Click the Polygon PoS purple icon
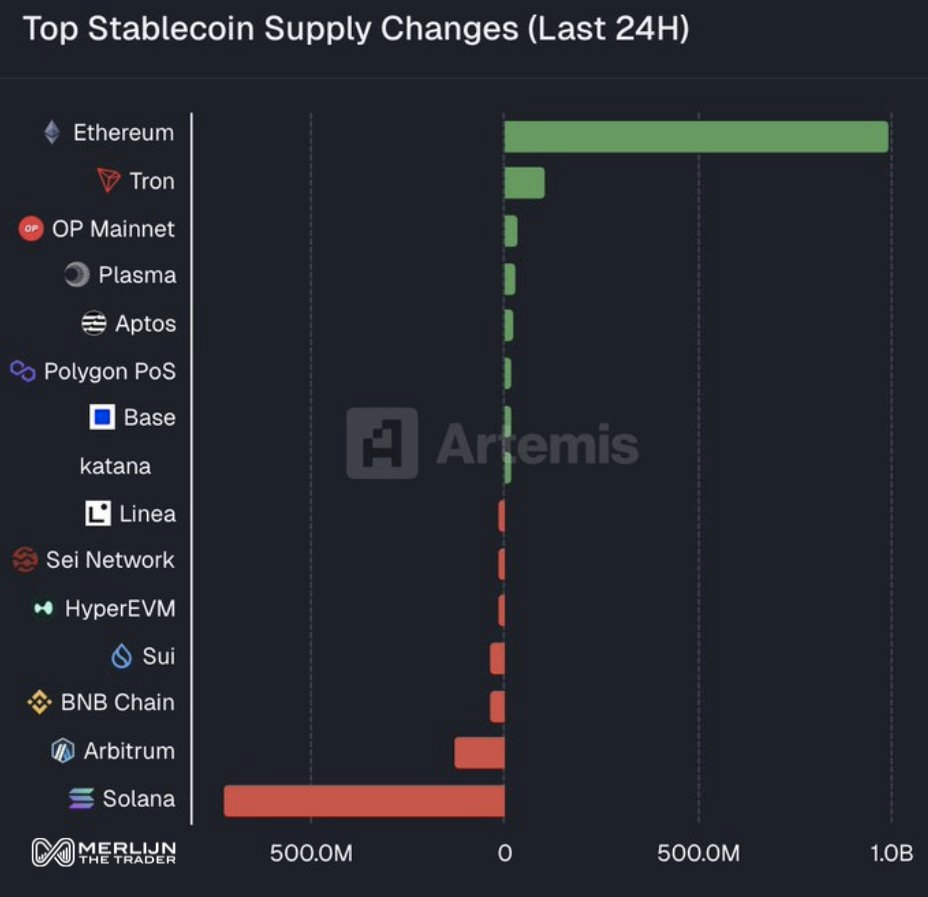The width and height of the screenshot is (928, 897). [x=23, y=372]
